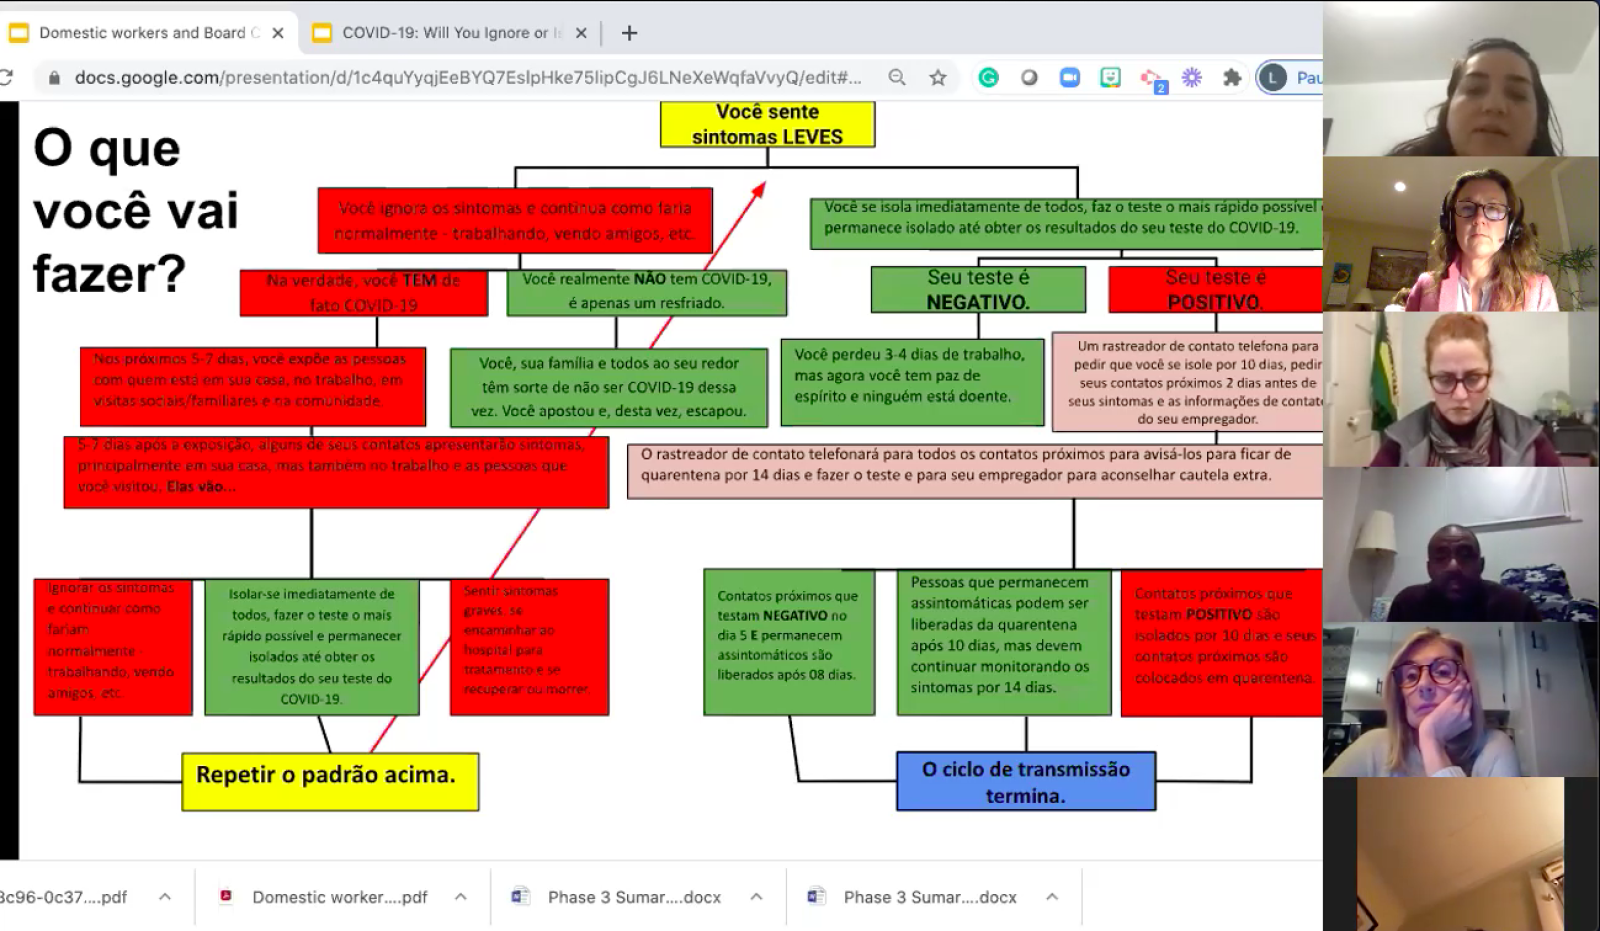The image size is (1600, 931).
Task: Click the address bar URL
Action: click(467, 77)
